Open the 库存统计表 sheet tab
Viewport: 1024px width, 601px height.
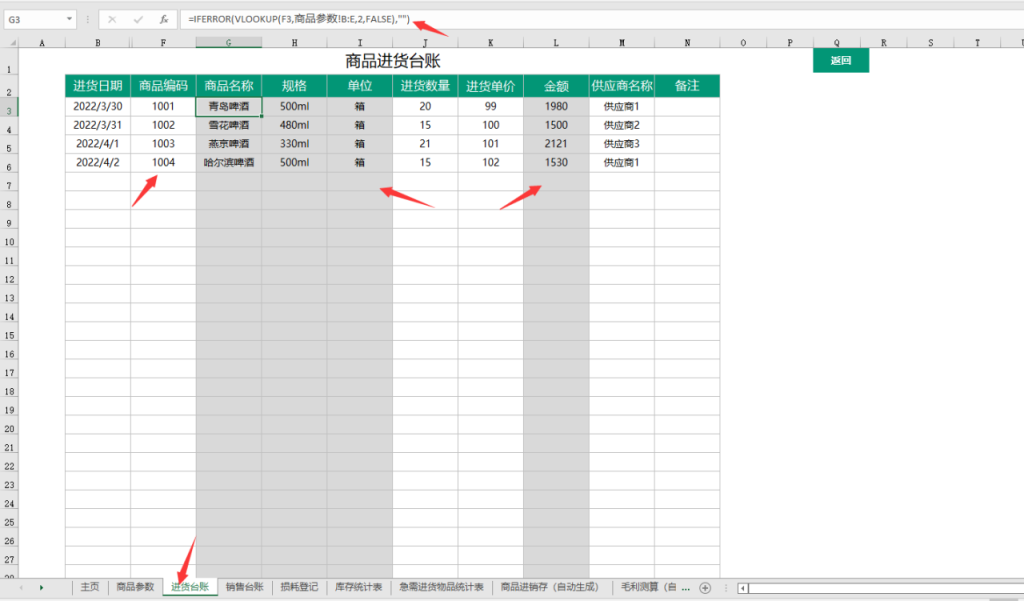[x=358, y=588]
